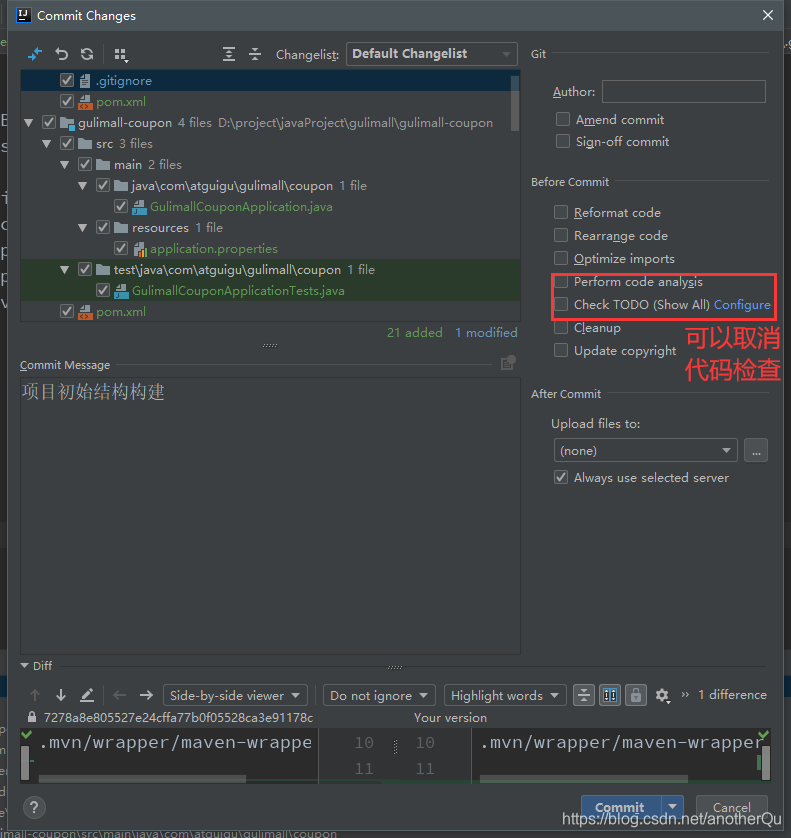The height and width of the screenshot is (838, 791).
Task: Toggle the Perform code analysis checkbox
Action: pos(561,281)
